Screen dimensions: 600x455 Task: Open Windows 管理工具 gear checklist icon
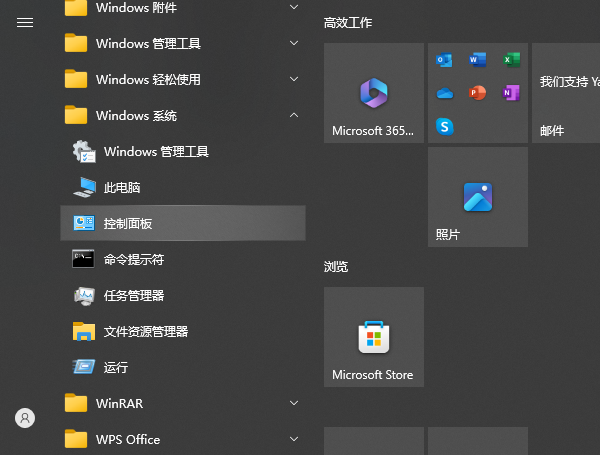tap(84, 151)
